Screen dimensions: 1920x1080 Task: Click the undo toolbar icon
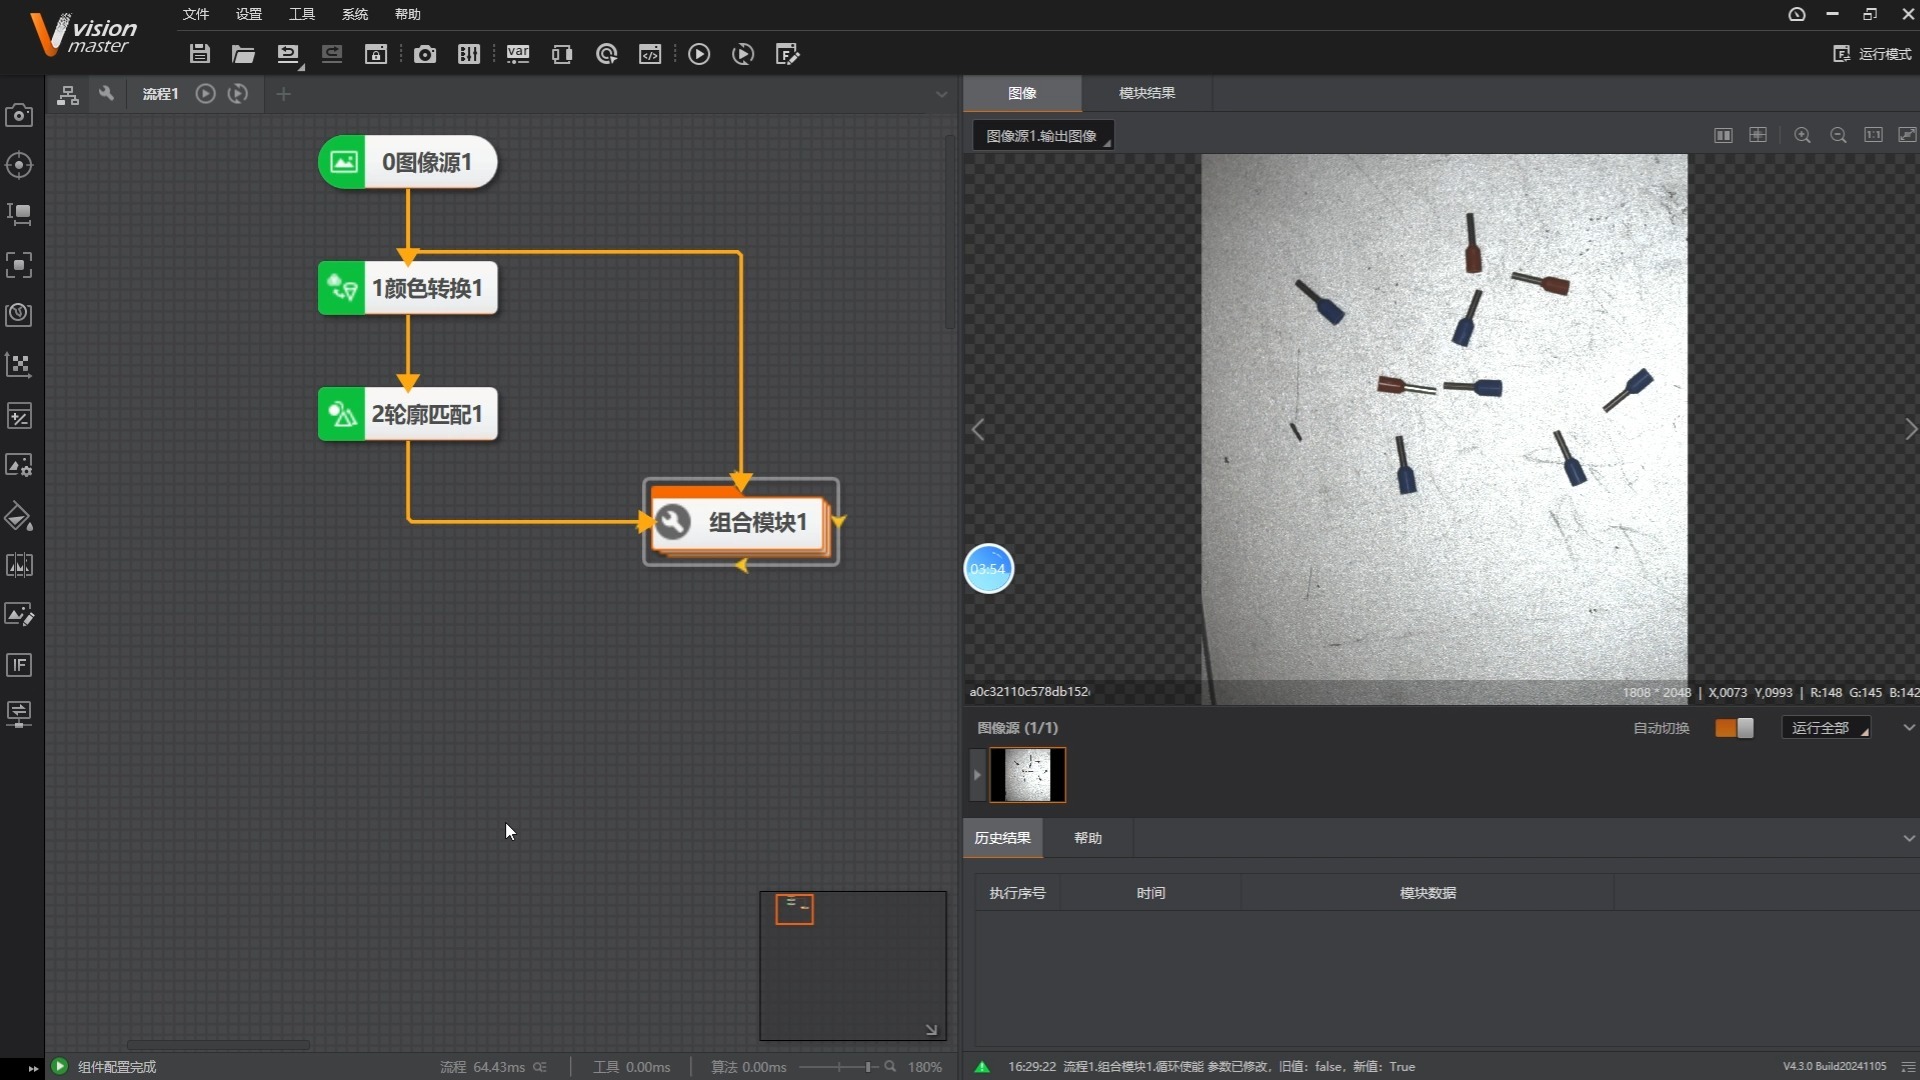point(288,54)
